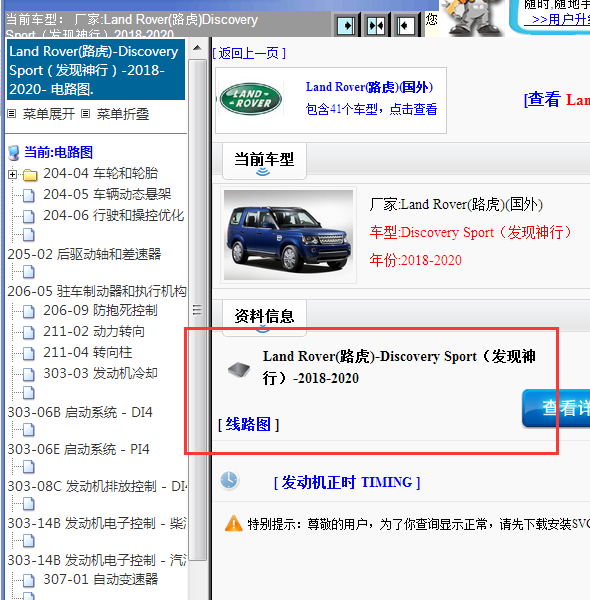This screenshot has height=600, width=590.
Task: Click the sidebar scrollbar up arrow
Action: [x=197, y=48]
